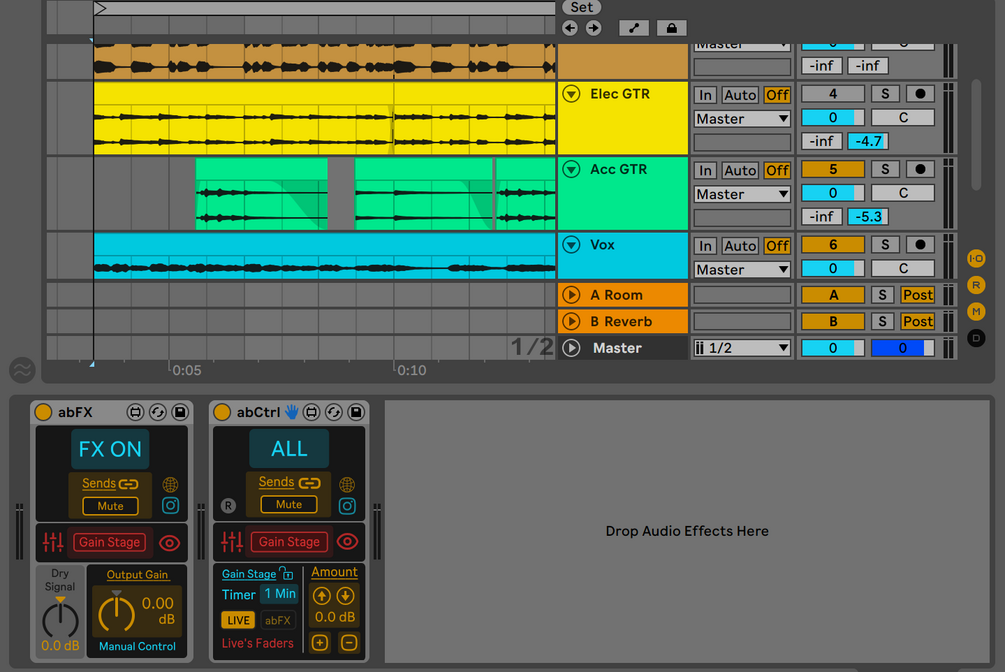Toggle LIVE mode in abCtrl
Viewport: 1005px width, 672px height.
[238, 620]
